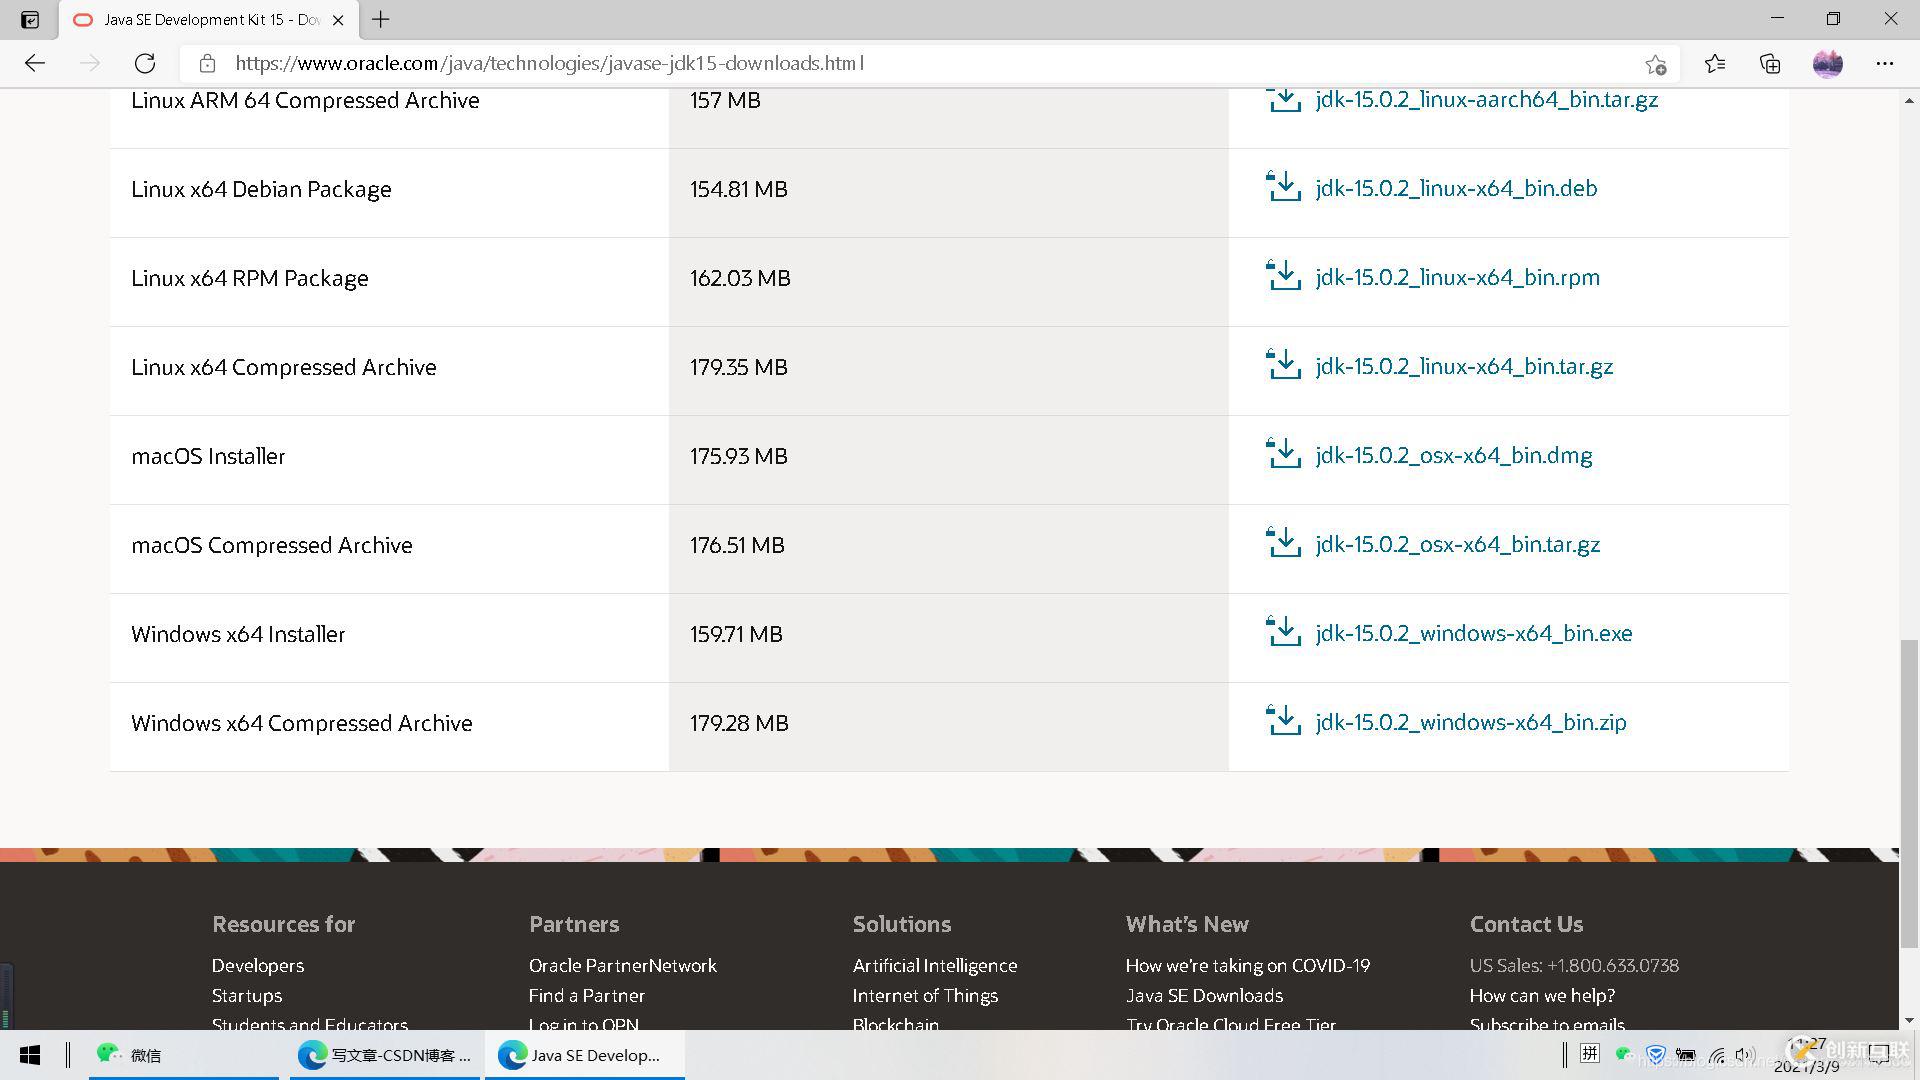Click download icon for Windows x64 Installer
This screenshot has width=1920, height=1080.
coord(1283,632)
